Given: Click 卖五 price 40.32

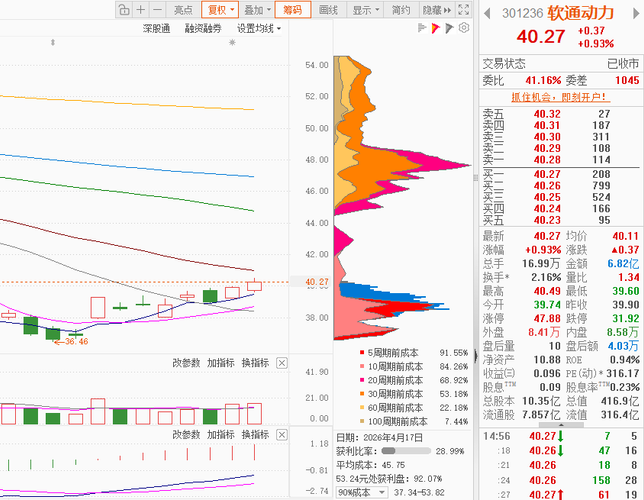Looking at the screenshot, I should (547, 114).
